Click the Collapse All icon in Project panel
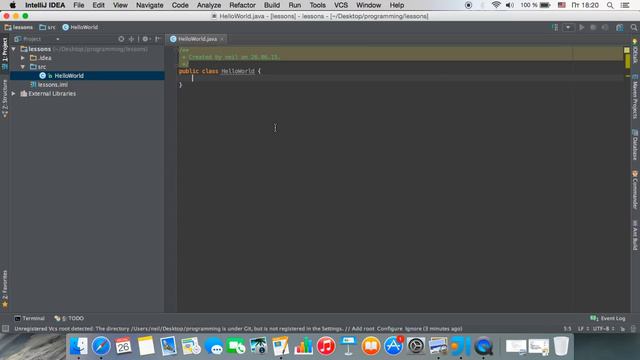 tap(131, 39)
